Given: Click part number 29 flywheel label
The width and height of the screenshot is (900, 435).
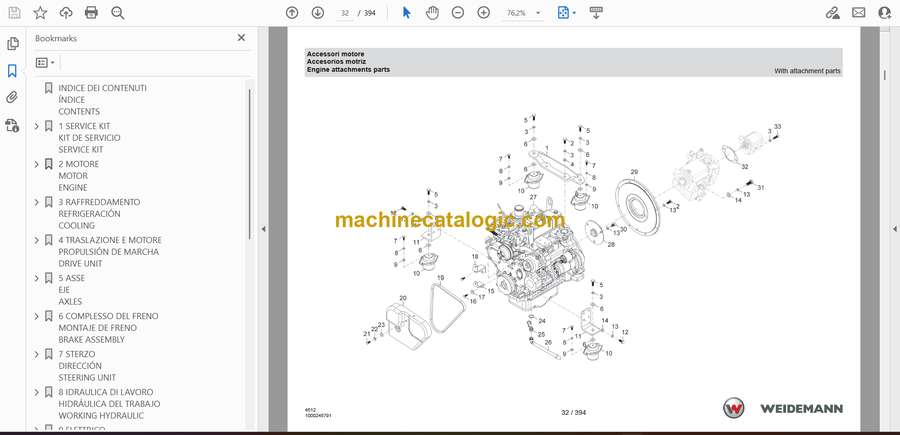Looking at the screenshot, I should [x=634, y=172].
